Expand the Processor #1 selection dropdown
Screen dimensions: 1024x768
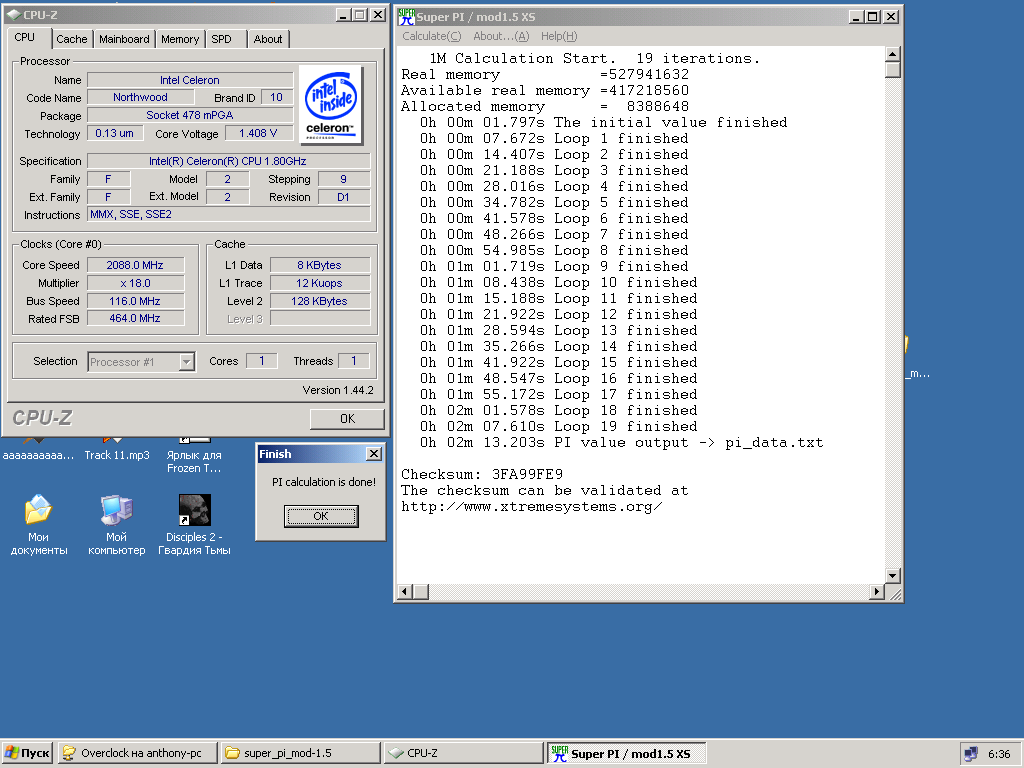(x=187, y=362)
